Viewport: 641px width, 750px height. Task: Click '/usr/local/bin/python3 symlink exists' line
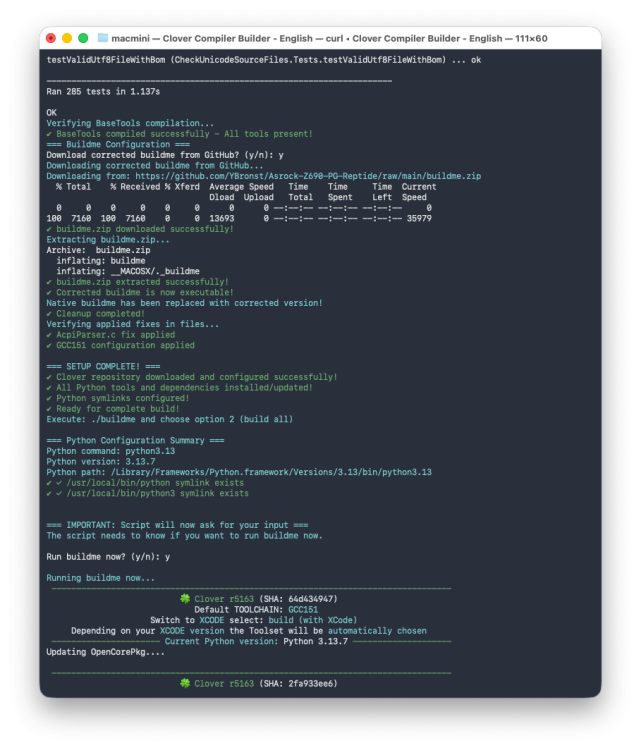tap(148, 493)
